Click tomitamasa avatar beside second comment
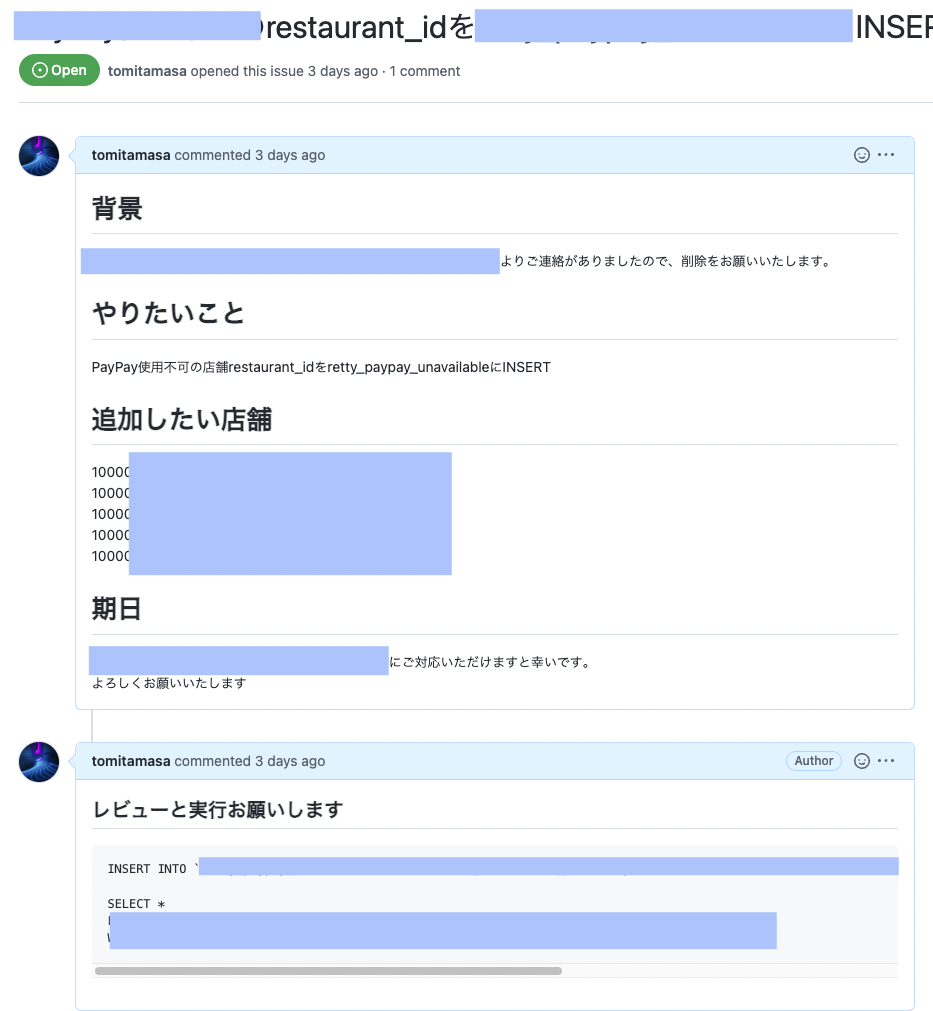Image resolution: width=933 pixels, height=1011 pixels. 39,762
